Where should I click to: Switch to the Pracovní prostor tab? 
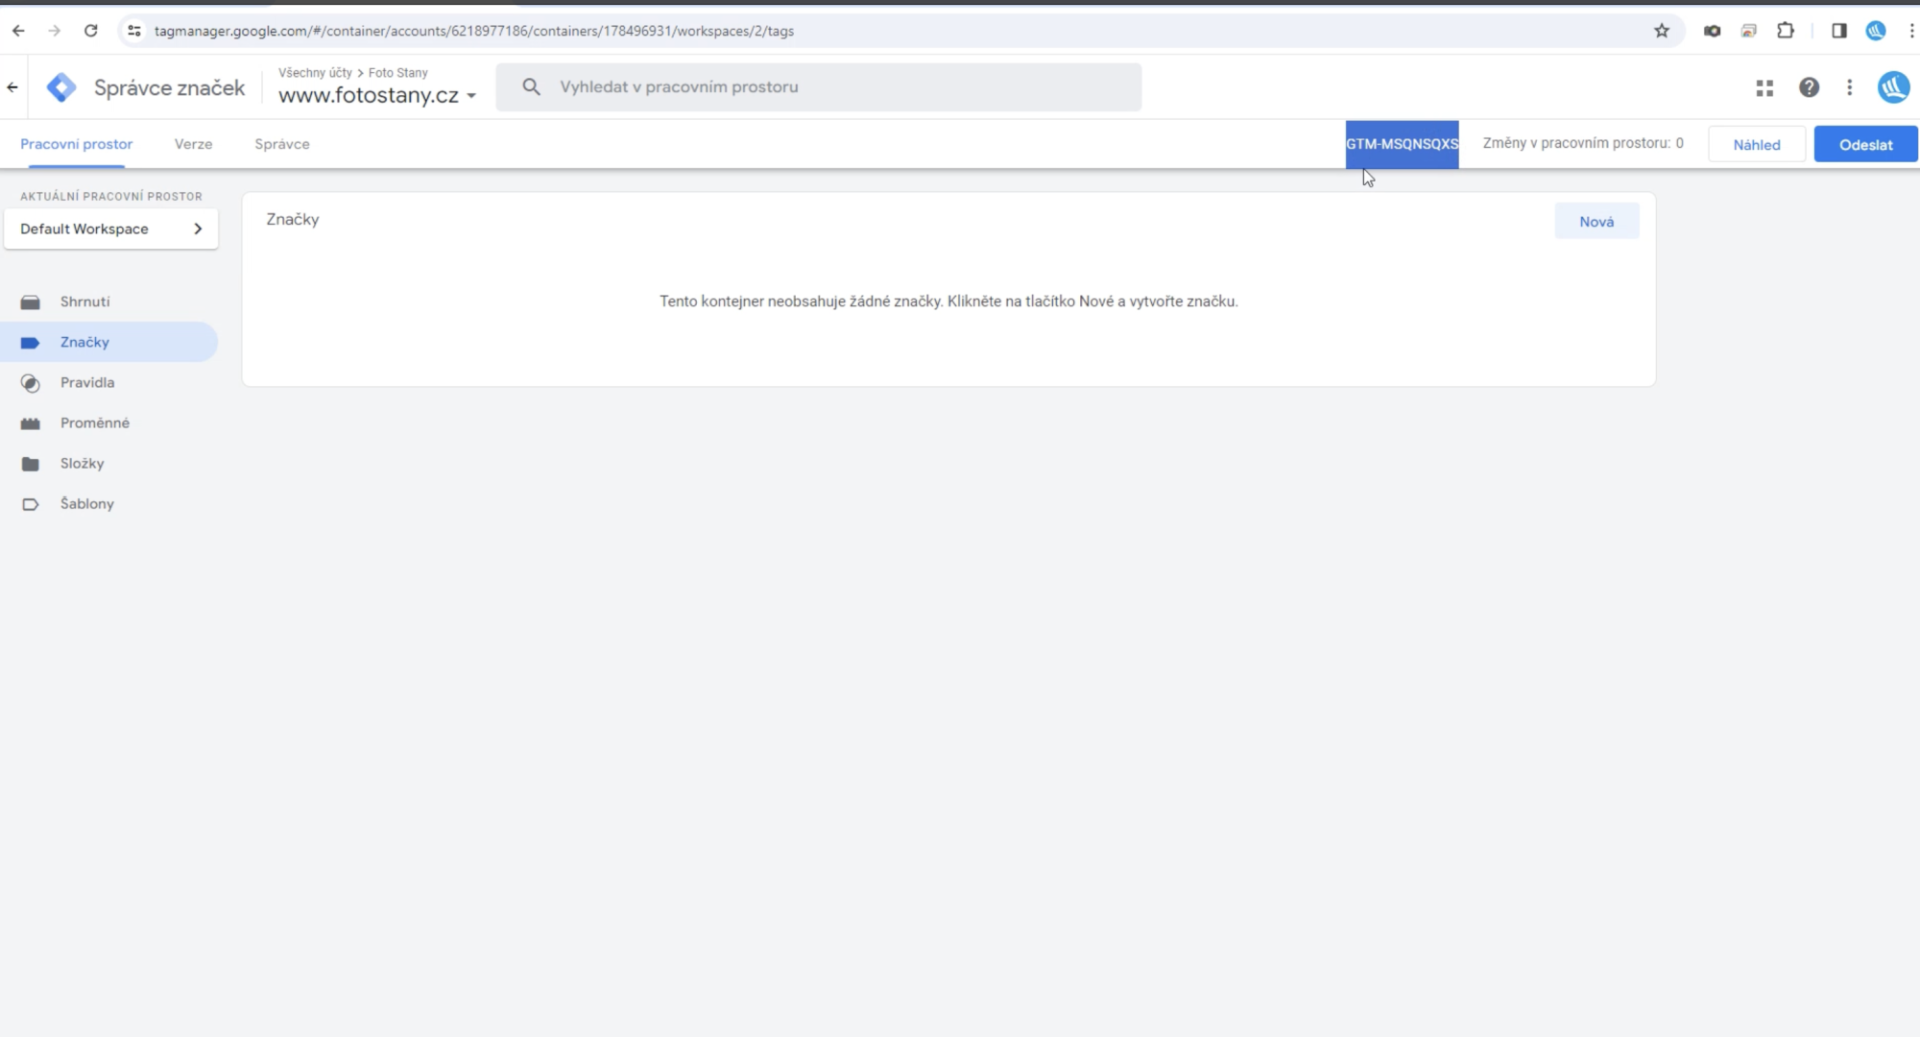click(76, 144)
